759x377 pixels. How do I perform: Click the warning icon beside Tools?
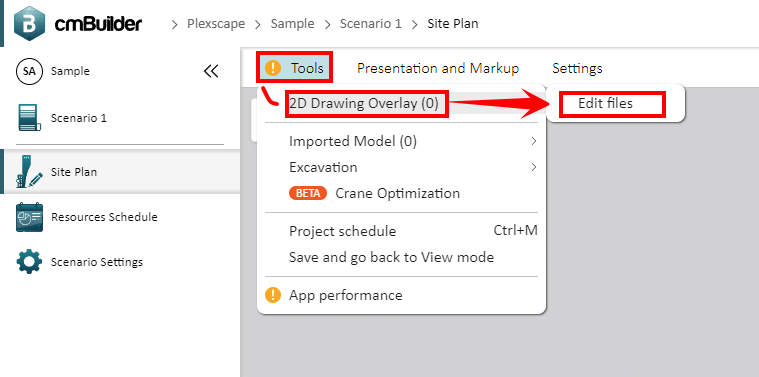coord(273,68)
